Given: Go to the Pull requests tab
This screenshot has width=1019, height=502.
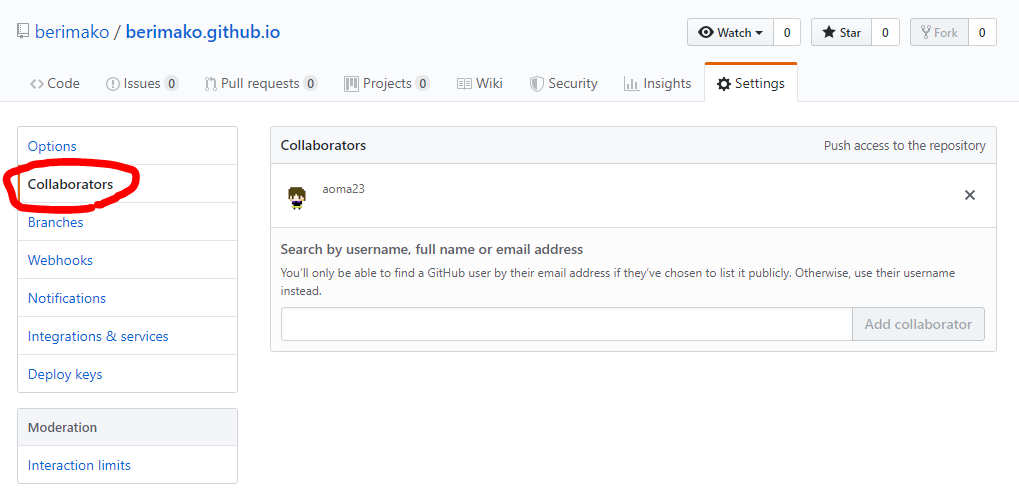Looking at the screenshot, I should 261,83.
